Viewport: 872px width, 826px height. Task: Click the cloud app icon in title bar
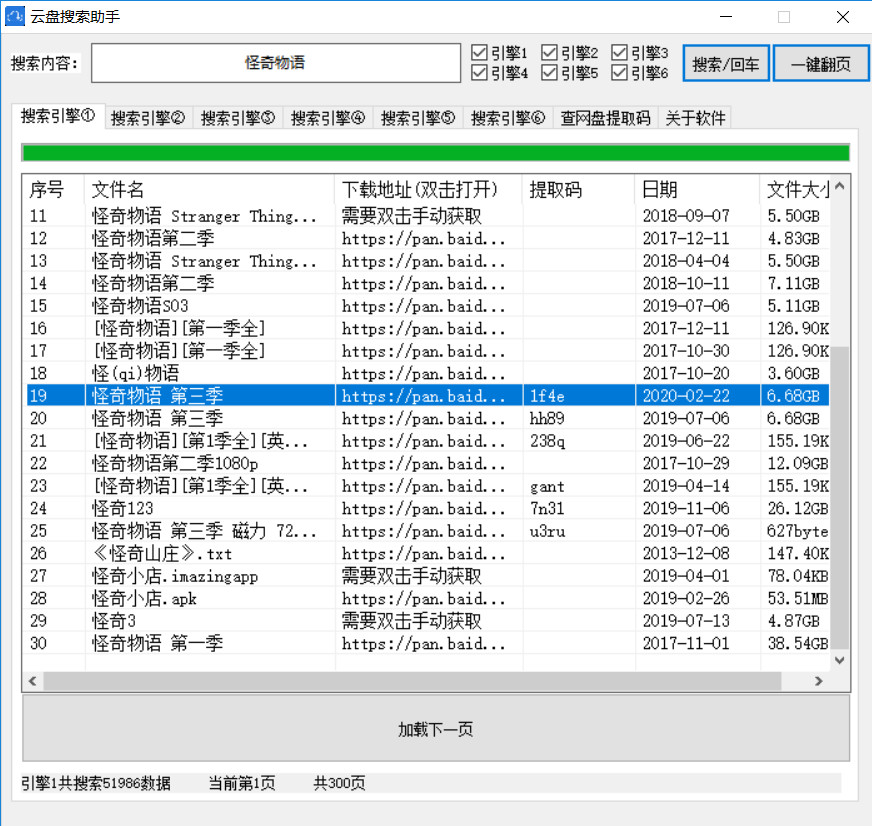(x=14, y=16)
